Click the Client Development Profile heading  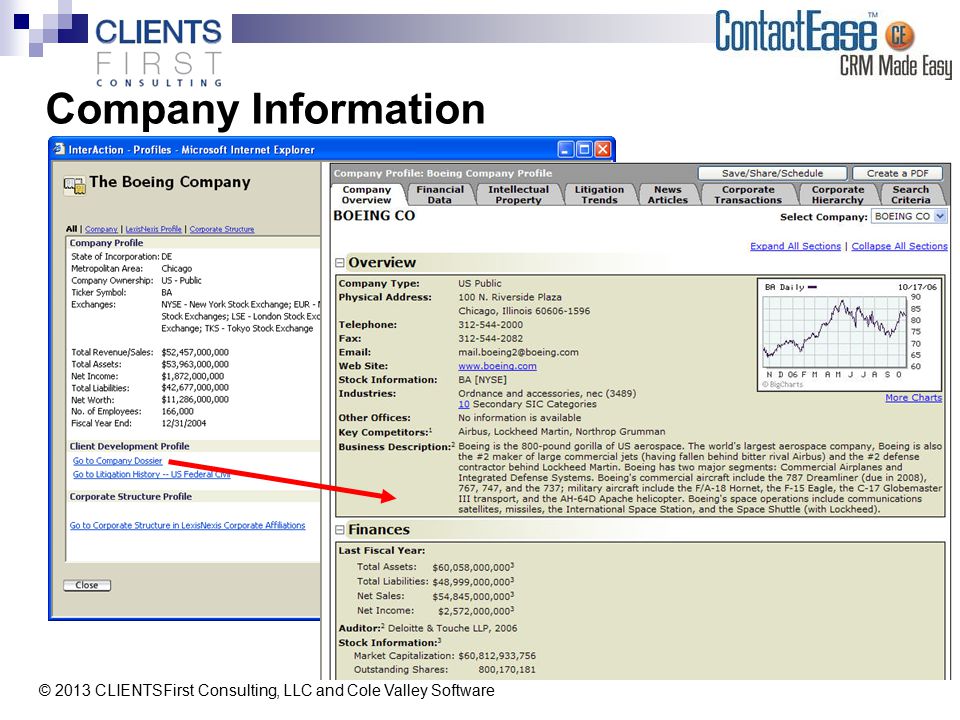tap(129, 446)
